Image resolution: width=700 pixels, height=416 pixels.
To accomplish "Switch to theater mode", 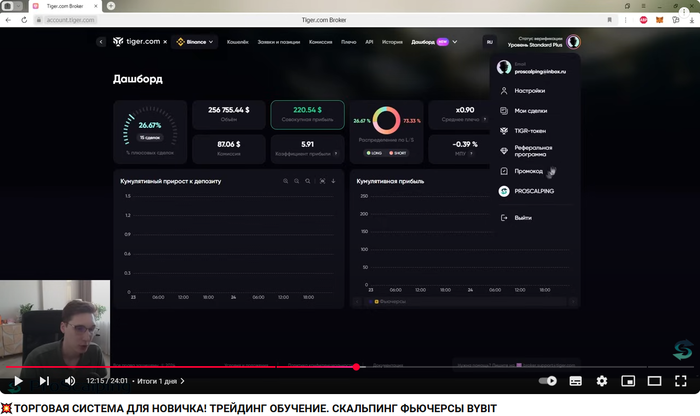I will (654, 381).
